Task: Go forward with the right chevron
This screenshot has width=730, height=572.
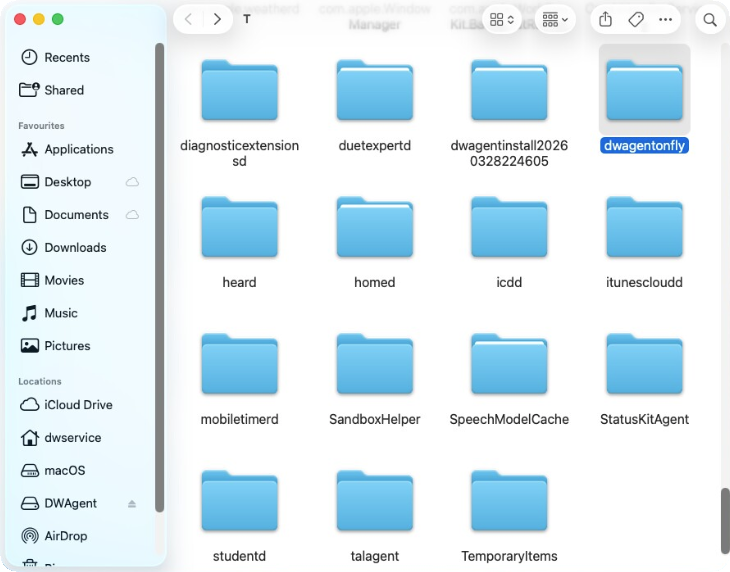Action: pyautogui.click(x=217, y=19)
